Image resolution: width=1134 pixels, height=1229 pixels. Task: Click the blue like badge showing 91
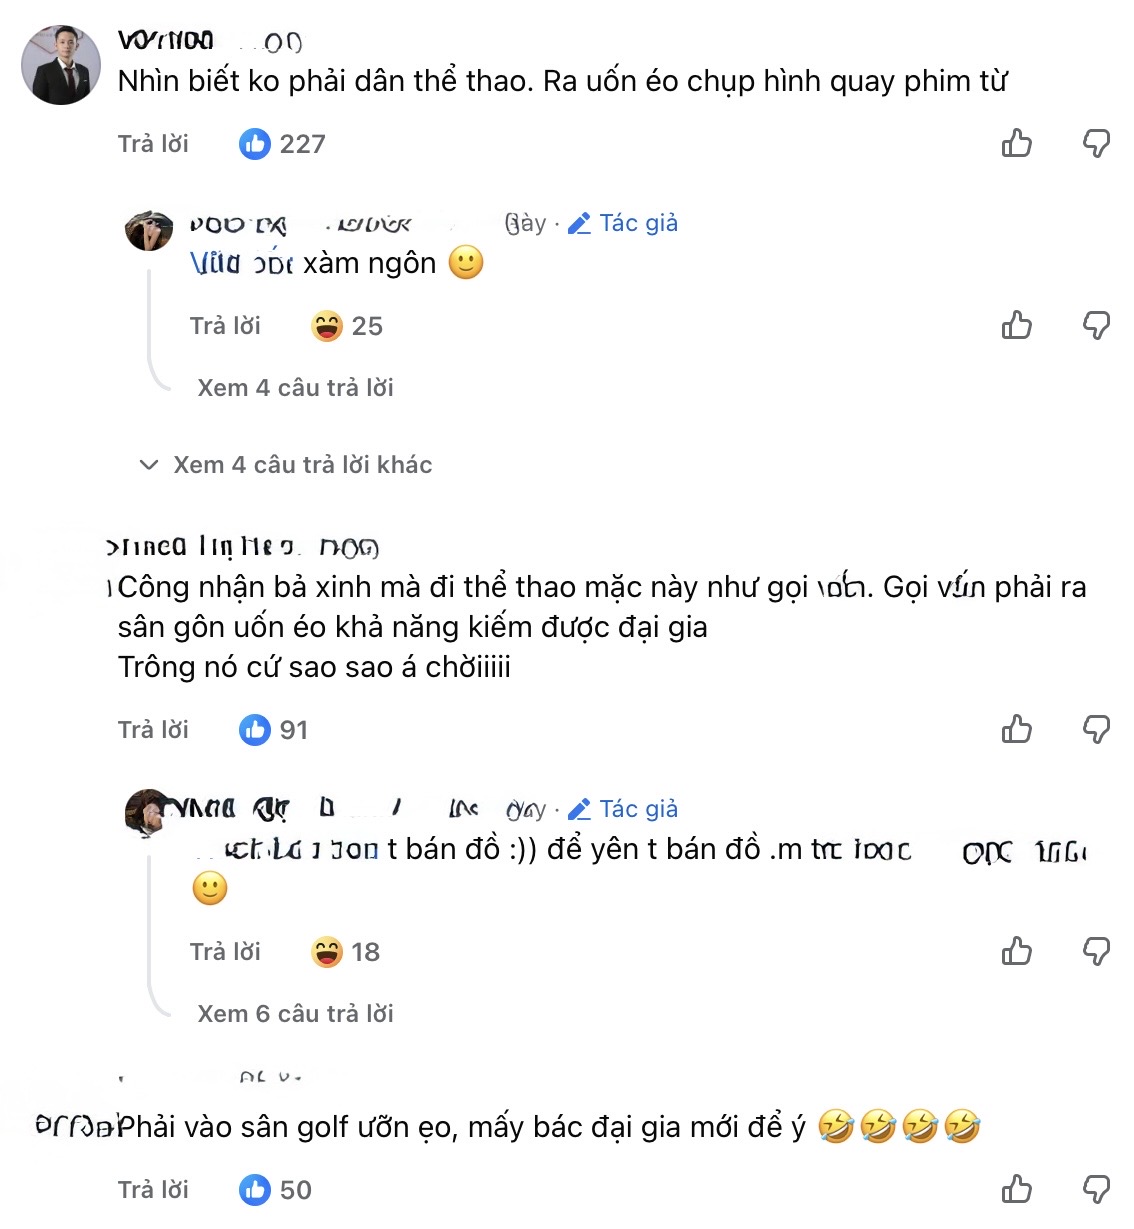point(273,730)
